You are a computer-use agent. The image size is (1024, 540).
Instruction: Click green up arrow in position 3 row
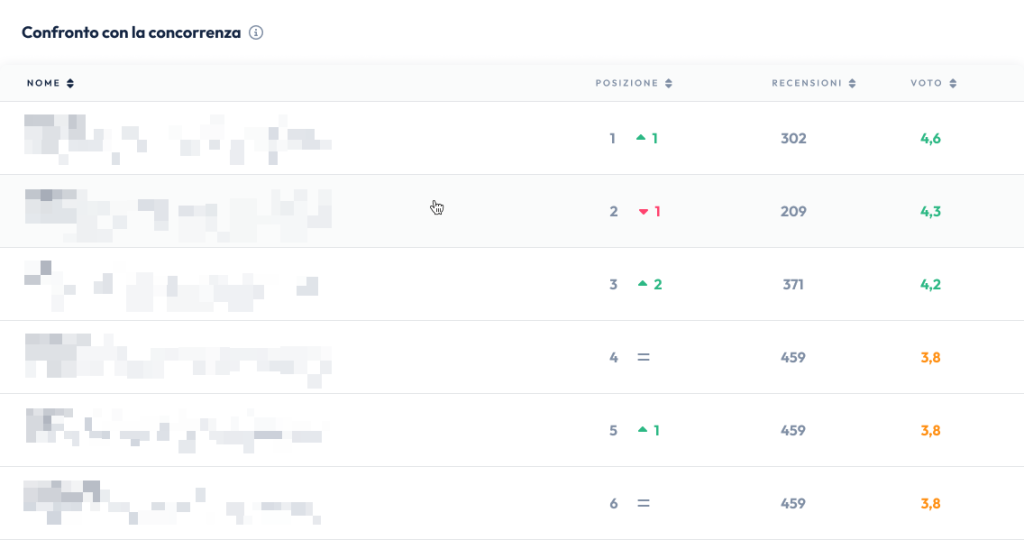click(642, 284)
